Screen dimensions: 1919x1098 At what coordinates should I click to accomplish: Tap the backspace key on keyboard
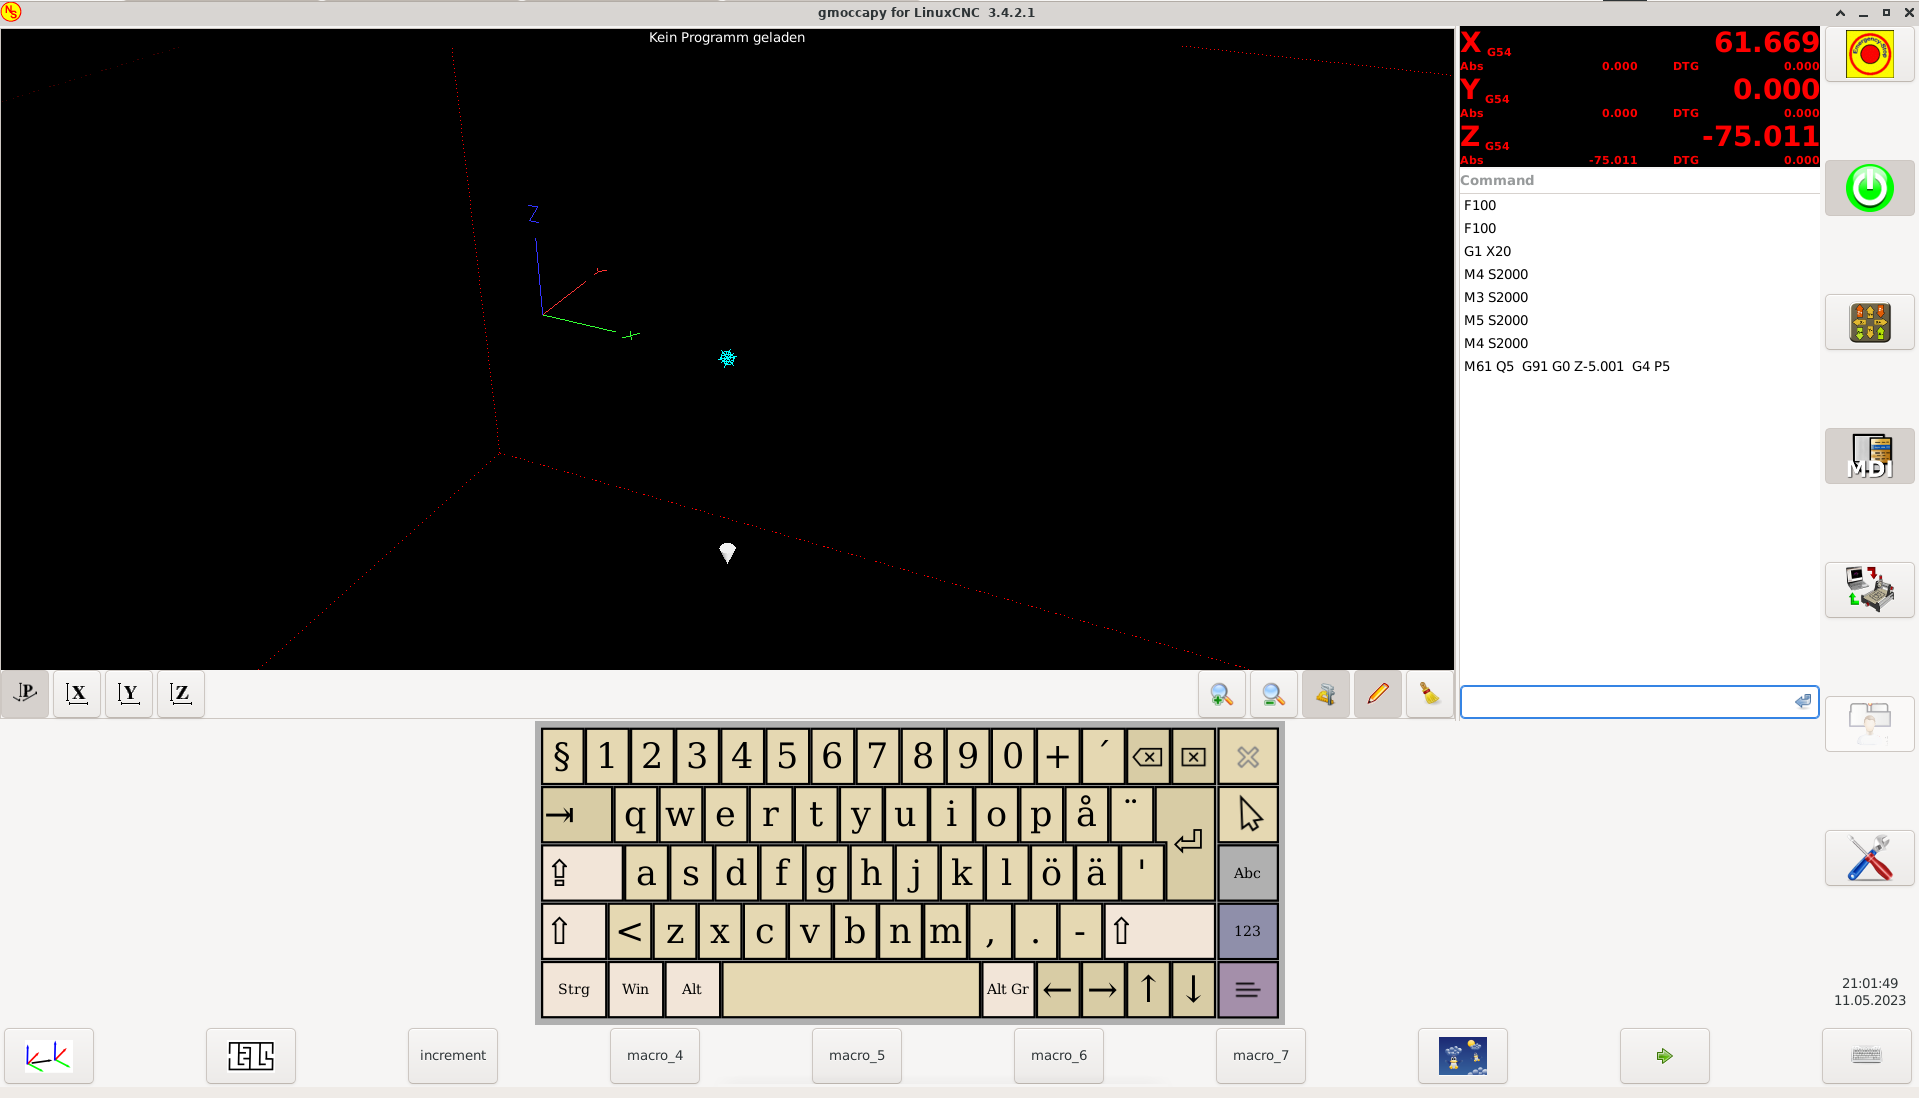[1148, 757]
